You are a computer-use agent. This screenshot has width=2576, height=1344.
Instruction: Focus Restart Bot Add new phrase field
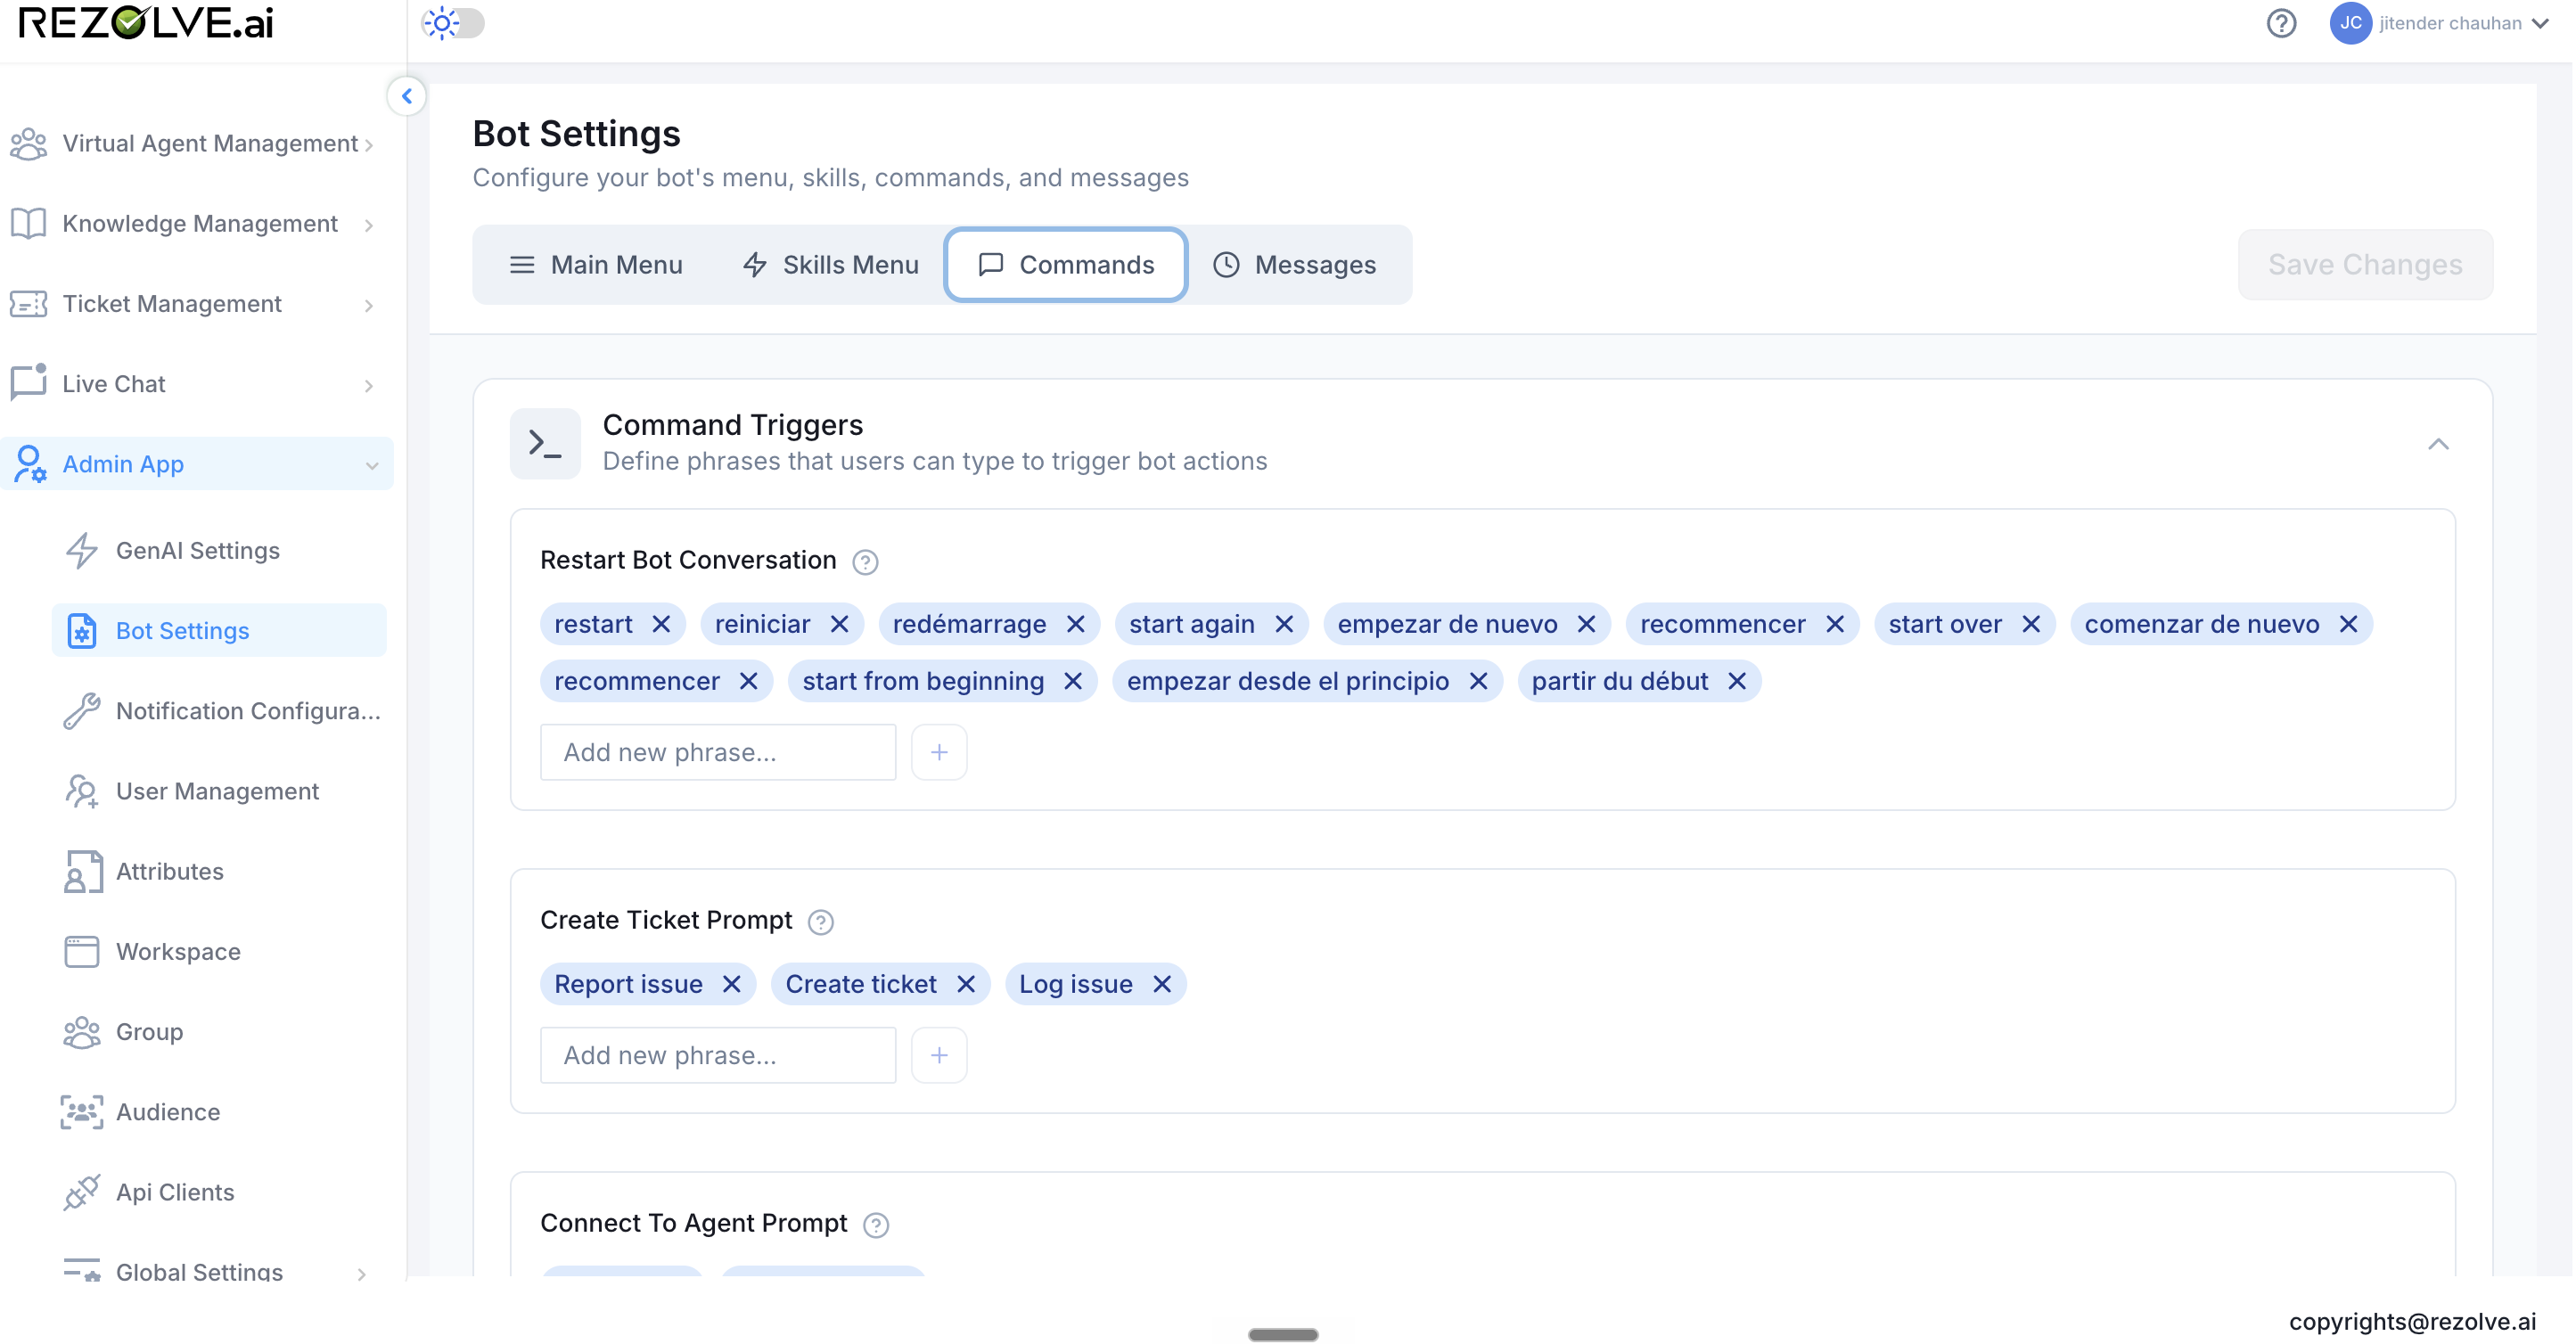pos(718,752)
